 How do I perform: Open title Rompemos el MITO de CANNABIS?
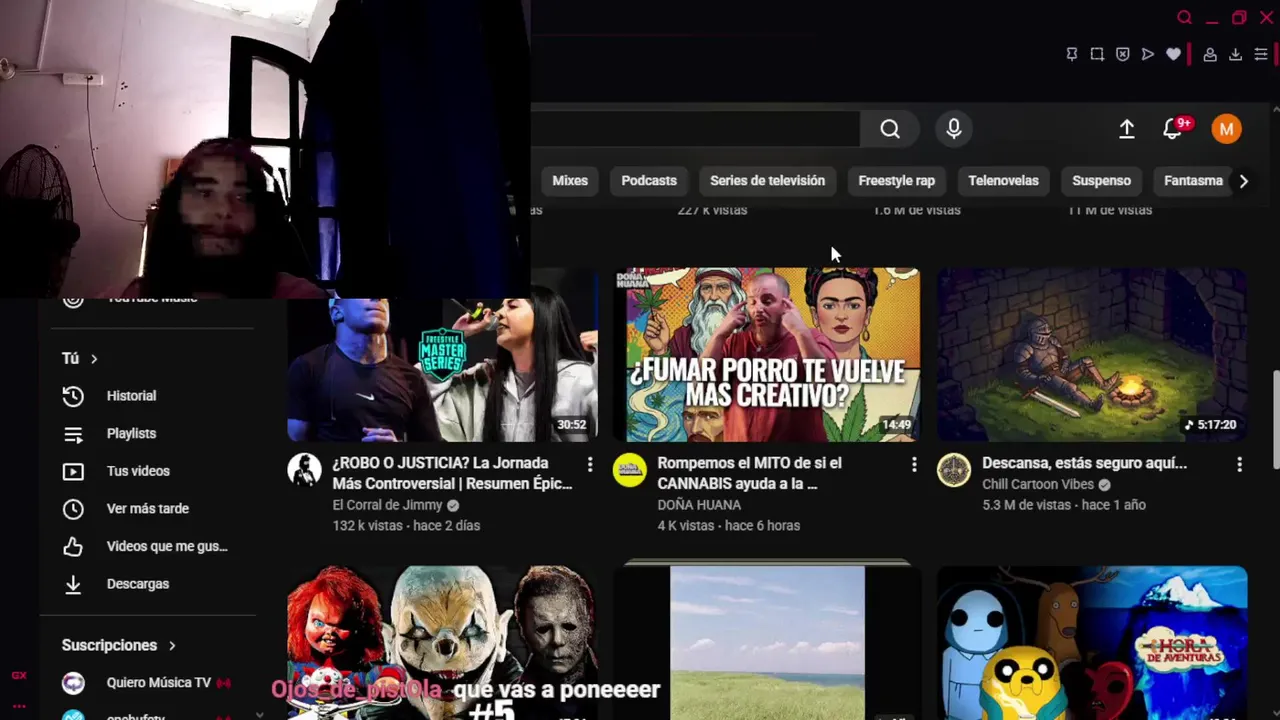pos(749,473)
